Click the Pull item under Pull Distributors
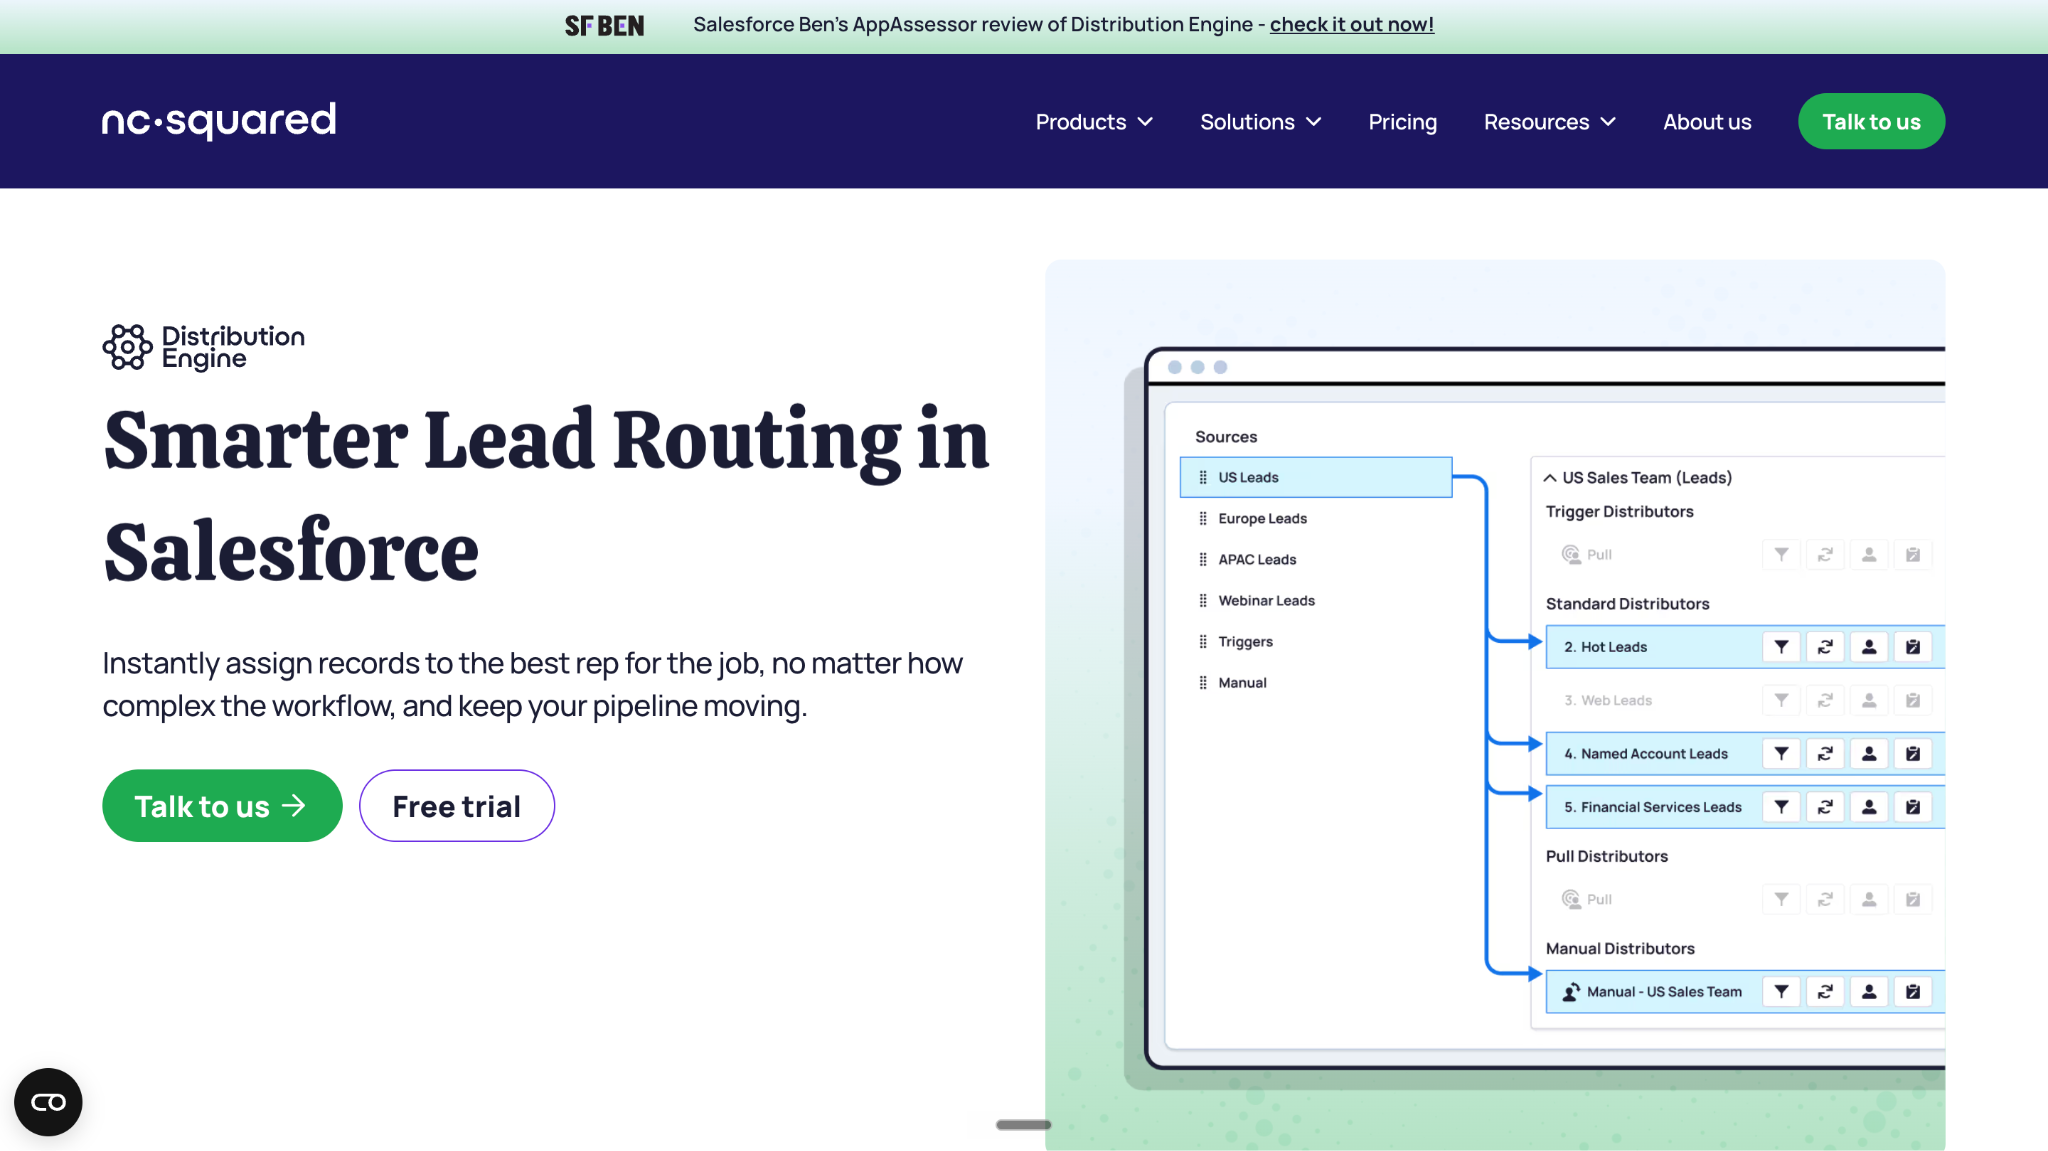Image resolution: width=2048 pixels, height=1151 pixels. click(1587, 900)
